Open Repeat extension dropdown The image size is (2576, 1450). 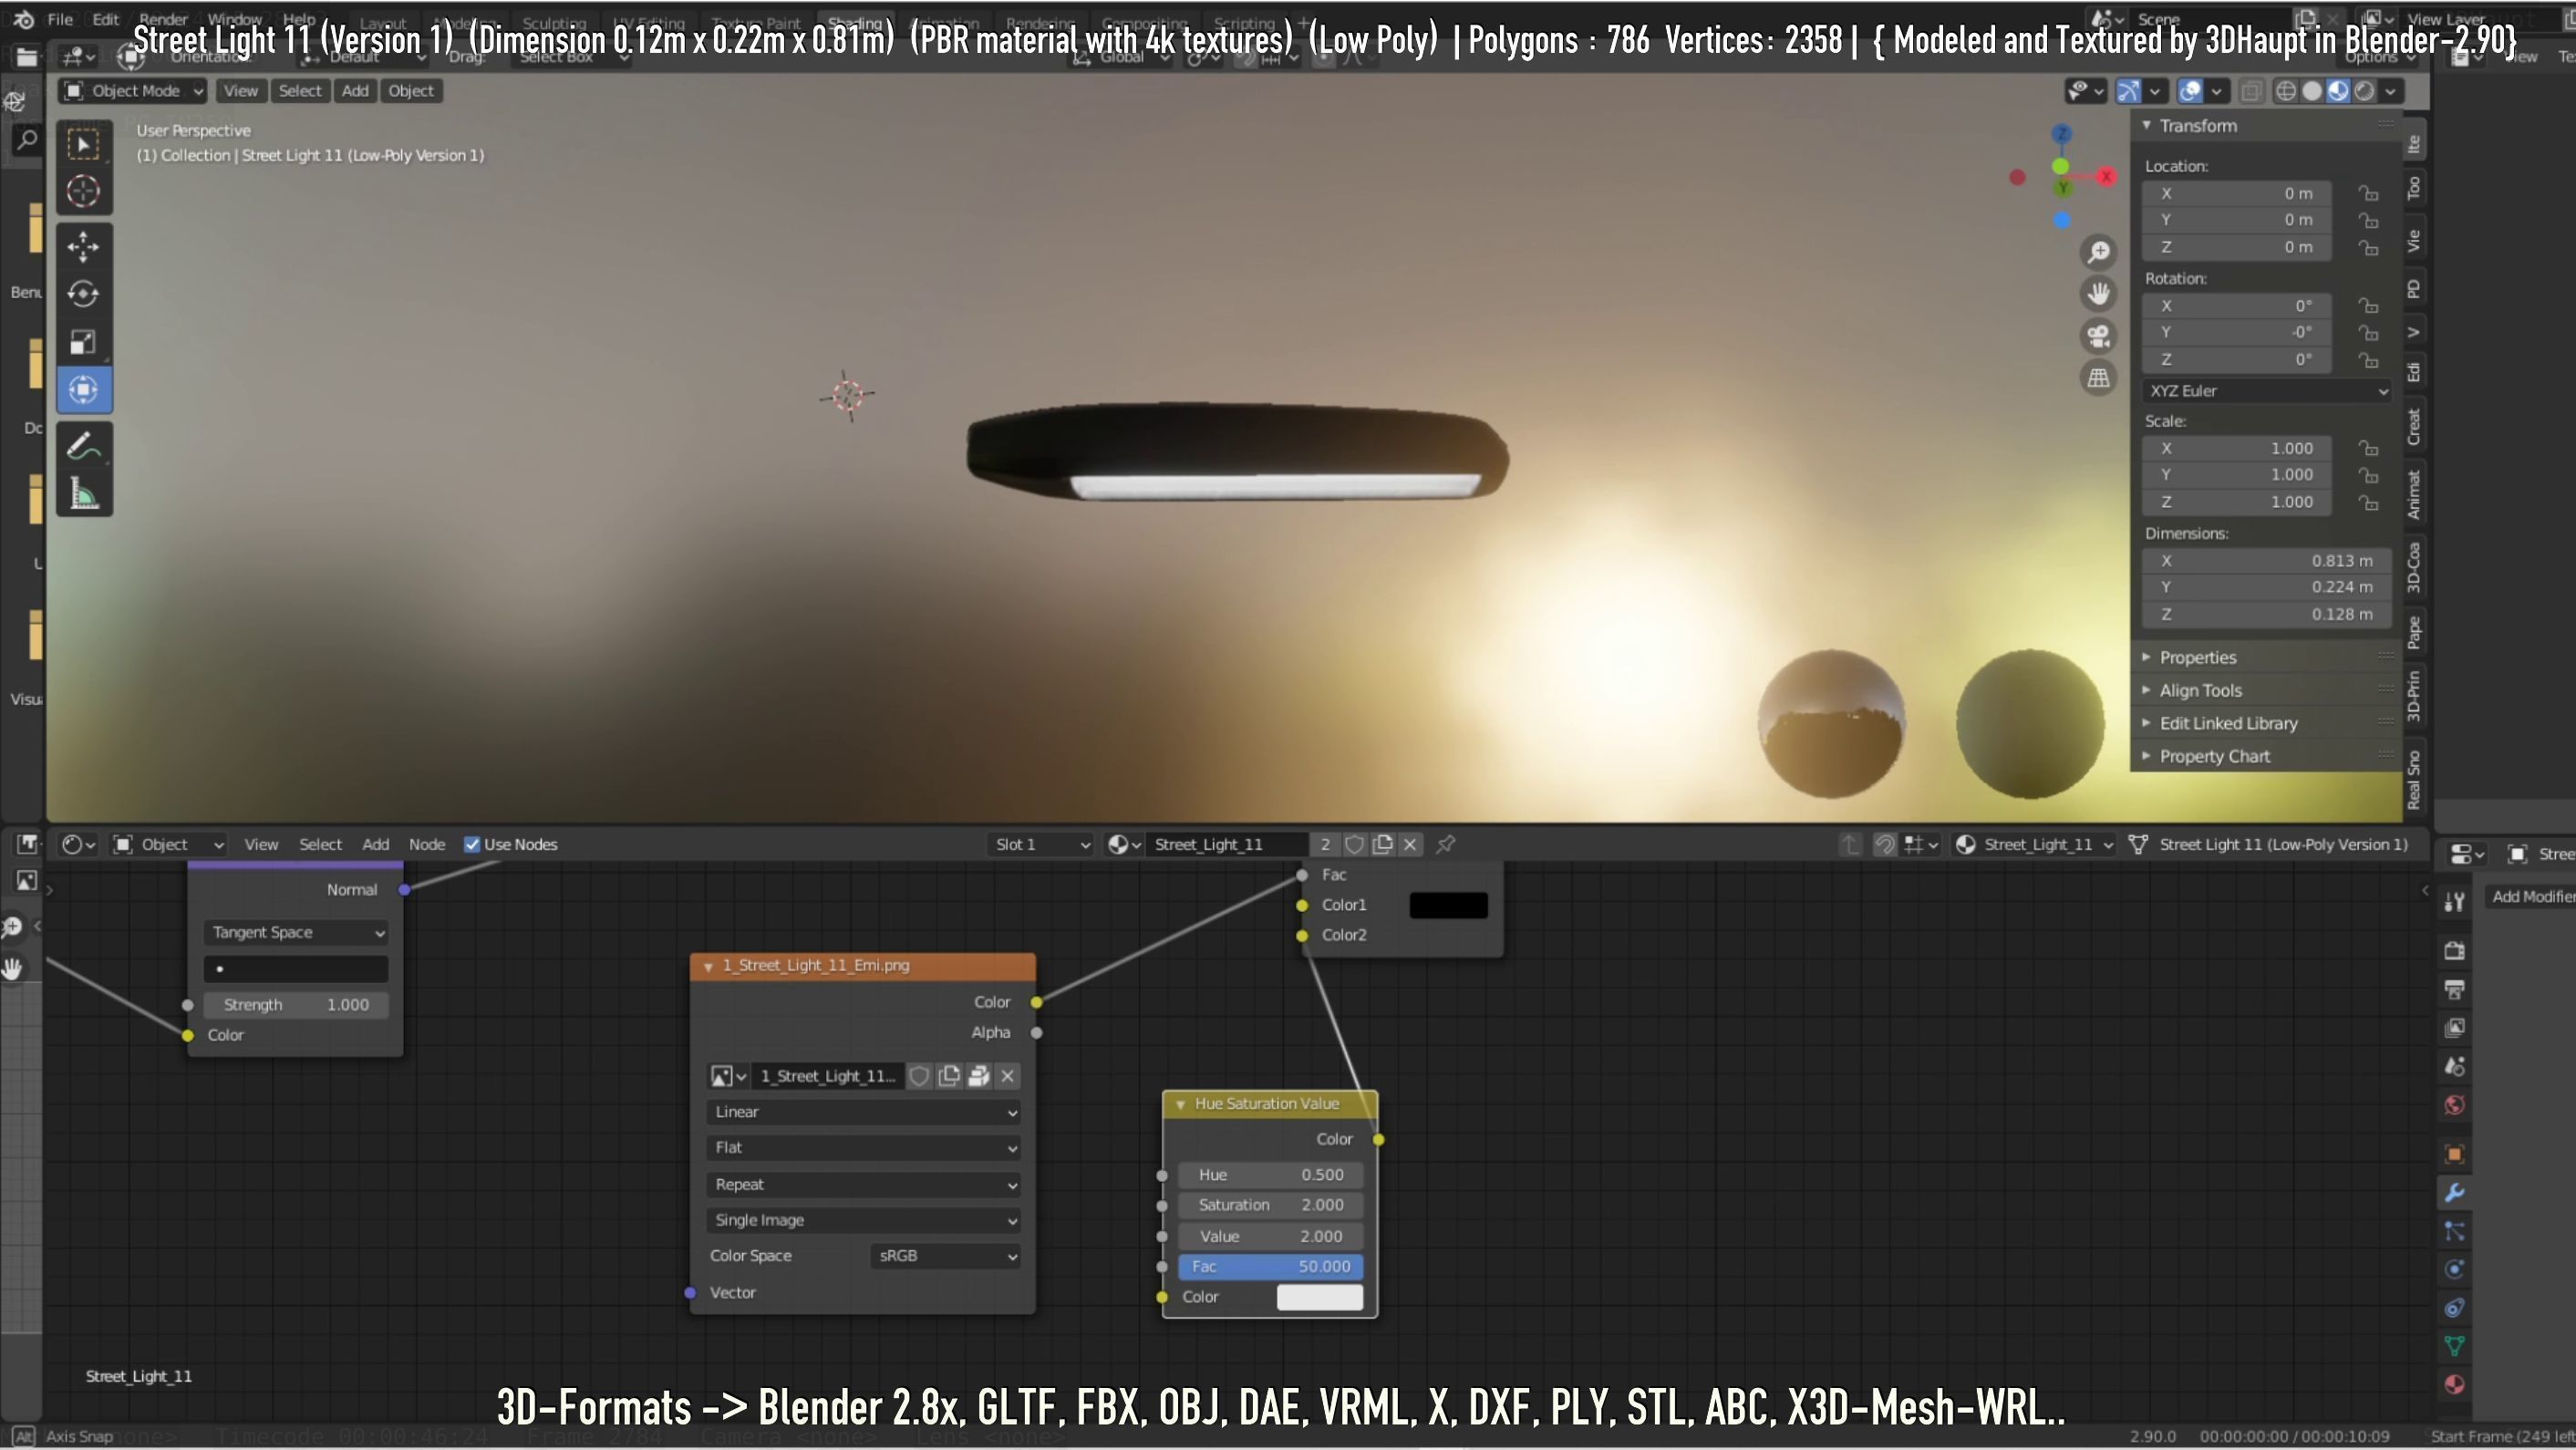pos(863,1184)
